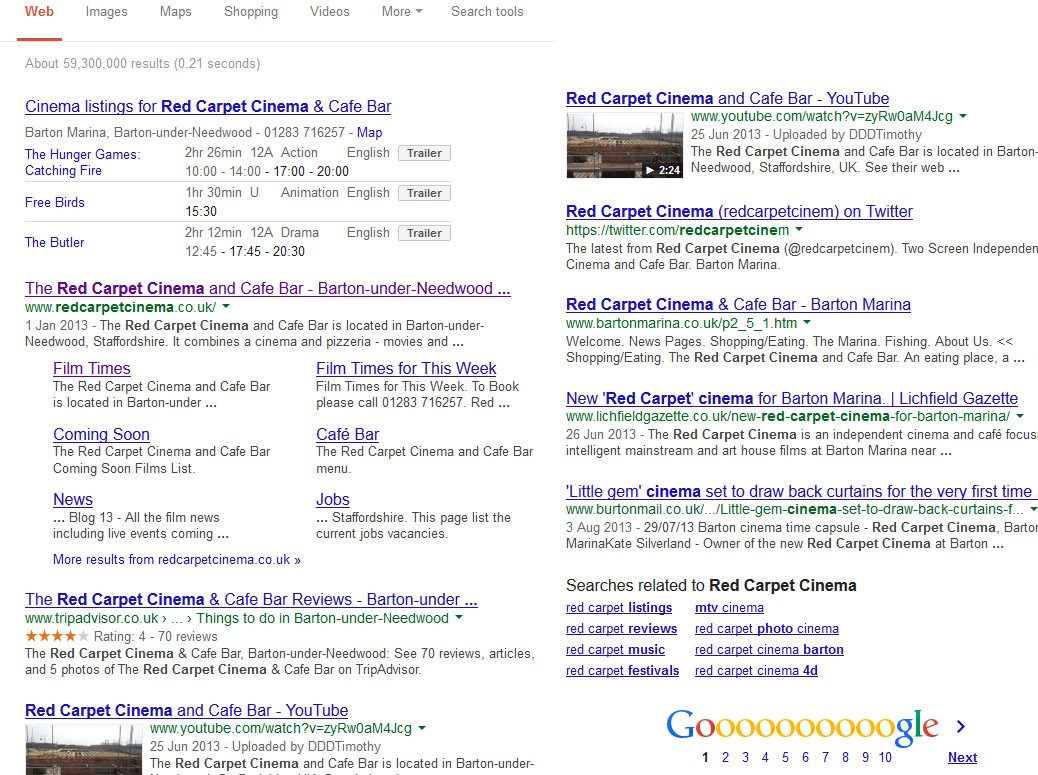
Task: Search related: mtv cinema
Action: [730, 608]
